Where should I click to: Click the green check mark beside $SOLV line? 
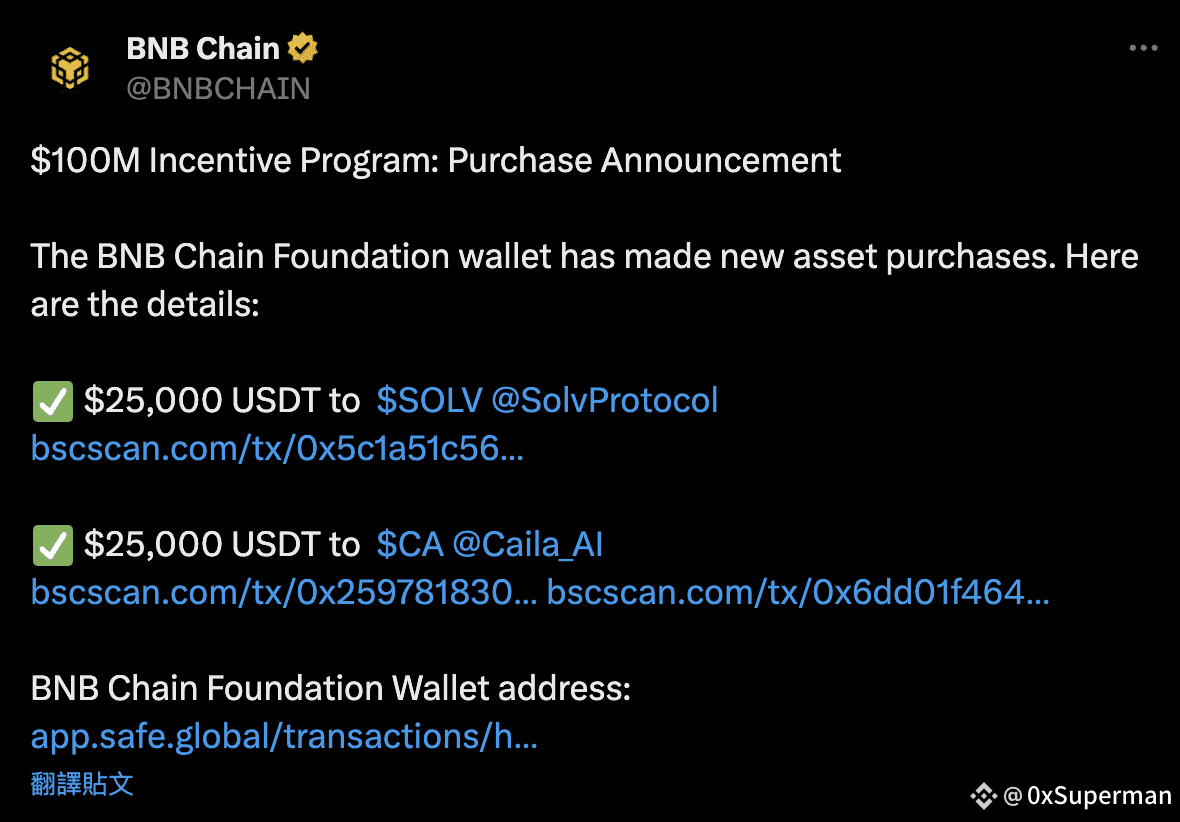53,400
